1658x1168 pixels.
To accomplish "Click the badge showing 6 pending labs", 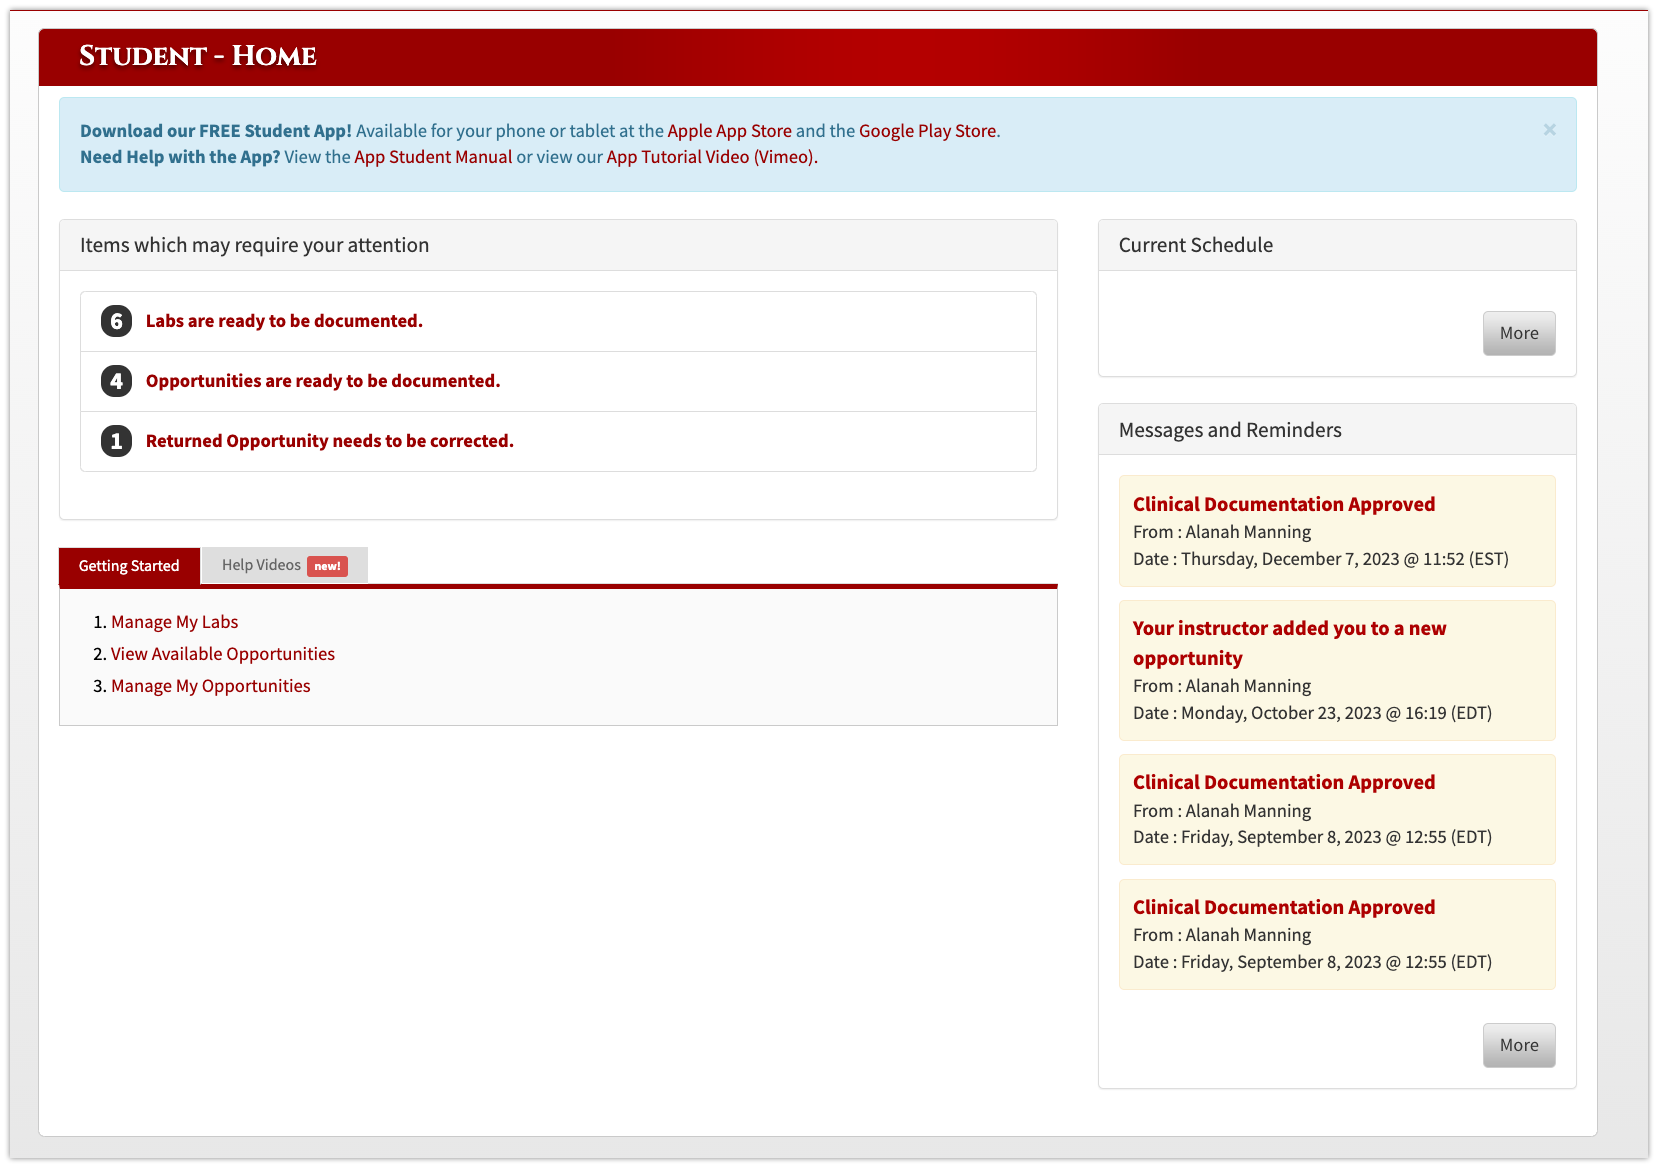I will point(115,321).
